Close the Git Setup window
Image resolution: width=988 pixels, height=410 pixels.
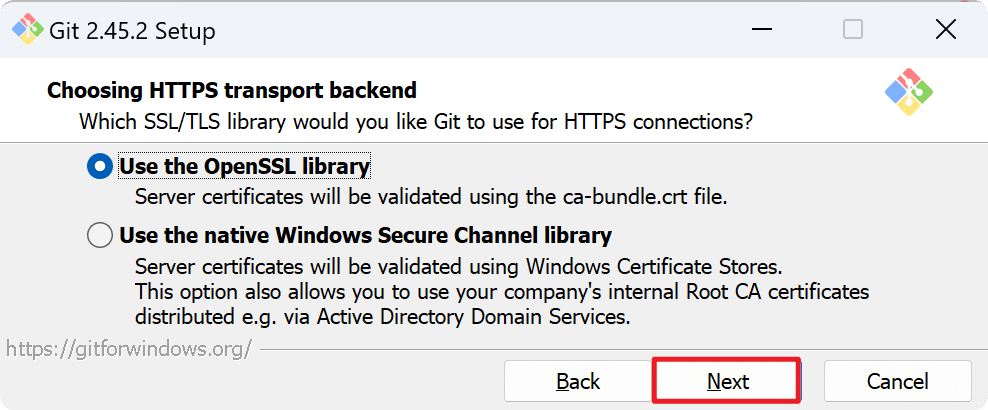(x=945, y=30)
